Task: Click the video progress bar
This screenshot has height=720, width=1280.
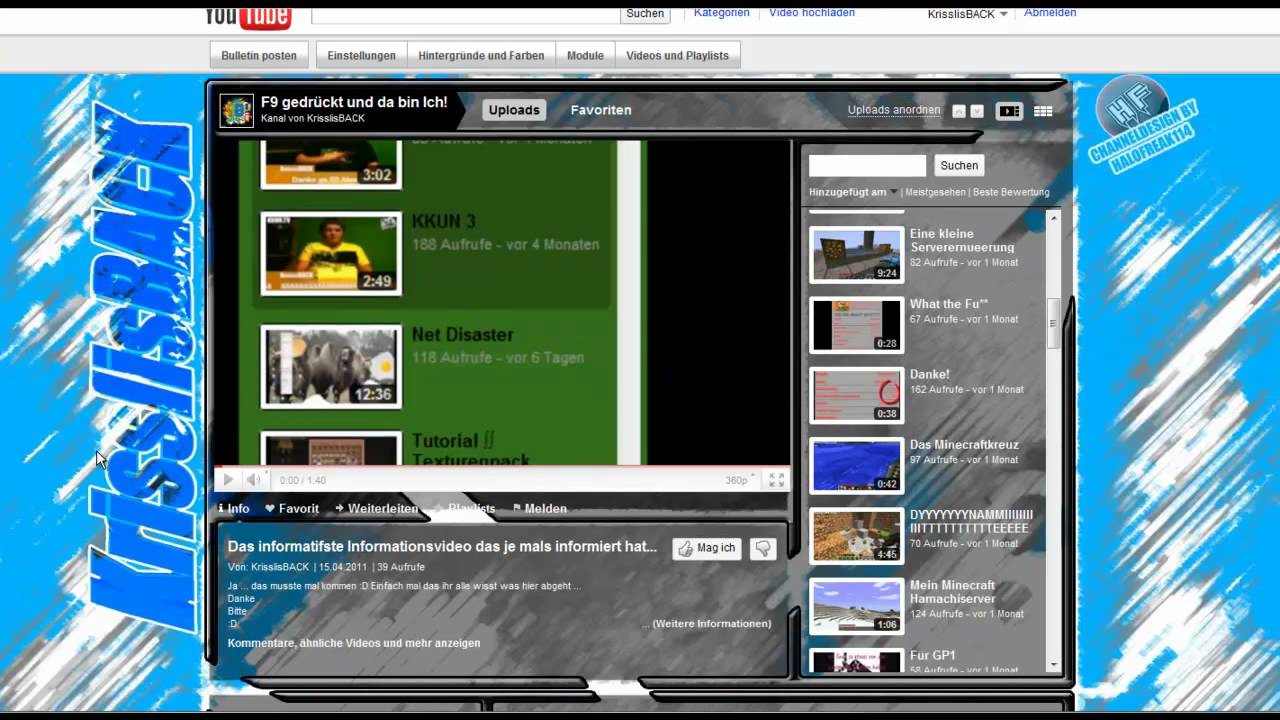Action: [502, 467]
